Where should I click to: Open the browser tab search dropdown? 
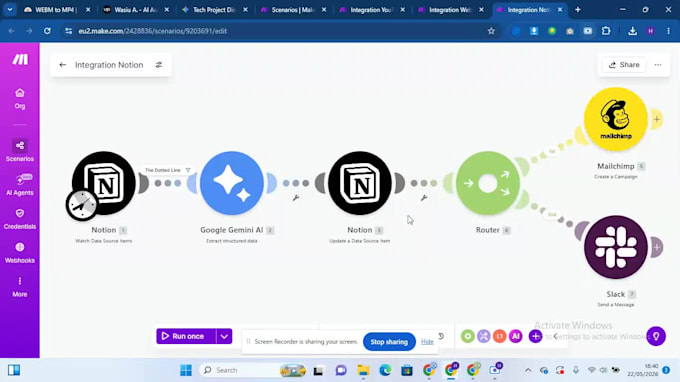pyautogui.click(x=10, y=10)
